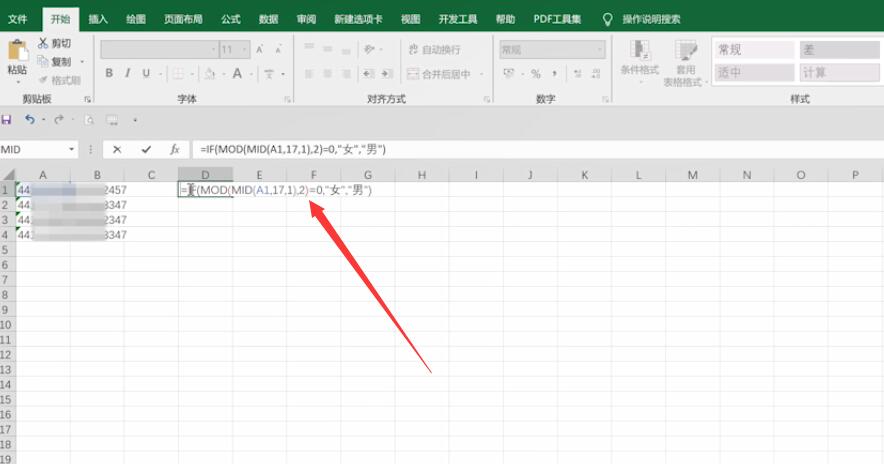Click the Redo arrow icon
The image size is (884, 464).
[x=59, y=120]
